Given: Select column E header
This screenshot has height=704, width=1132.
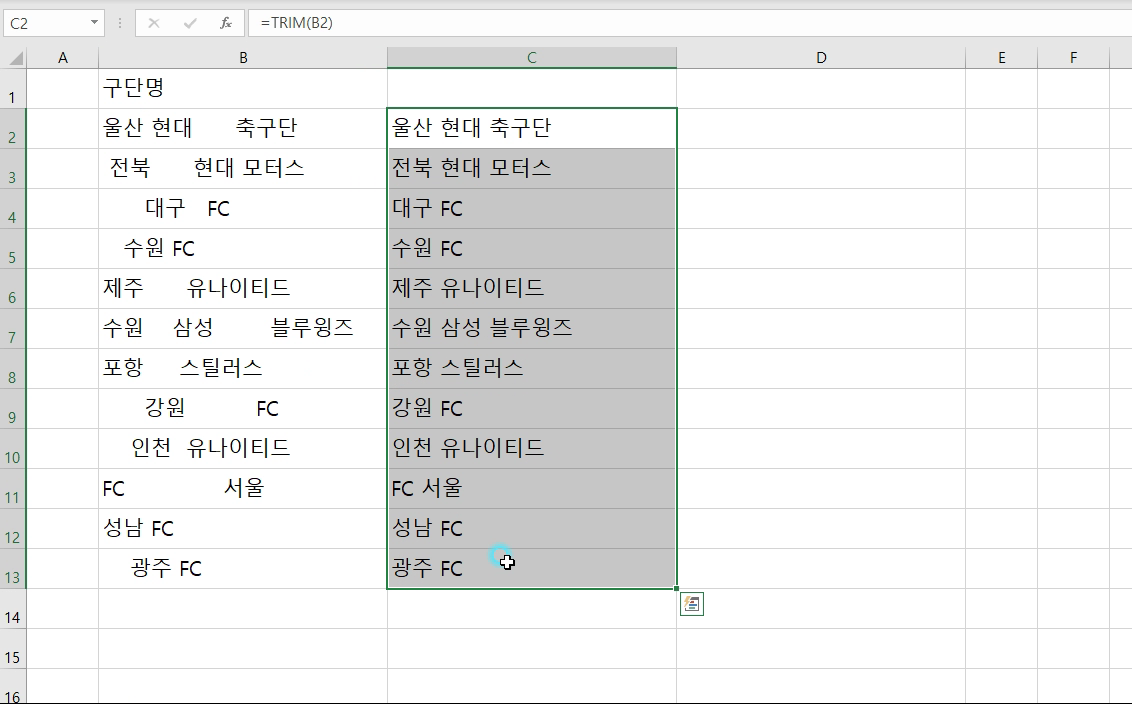Looking at the screenshot, I should 1001,58.
